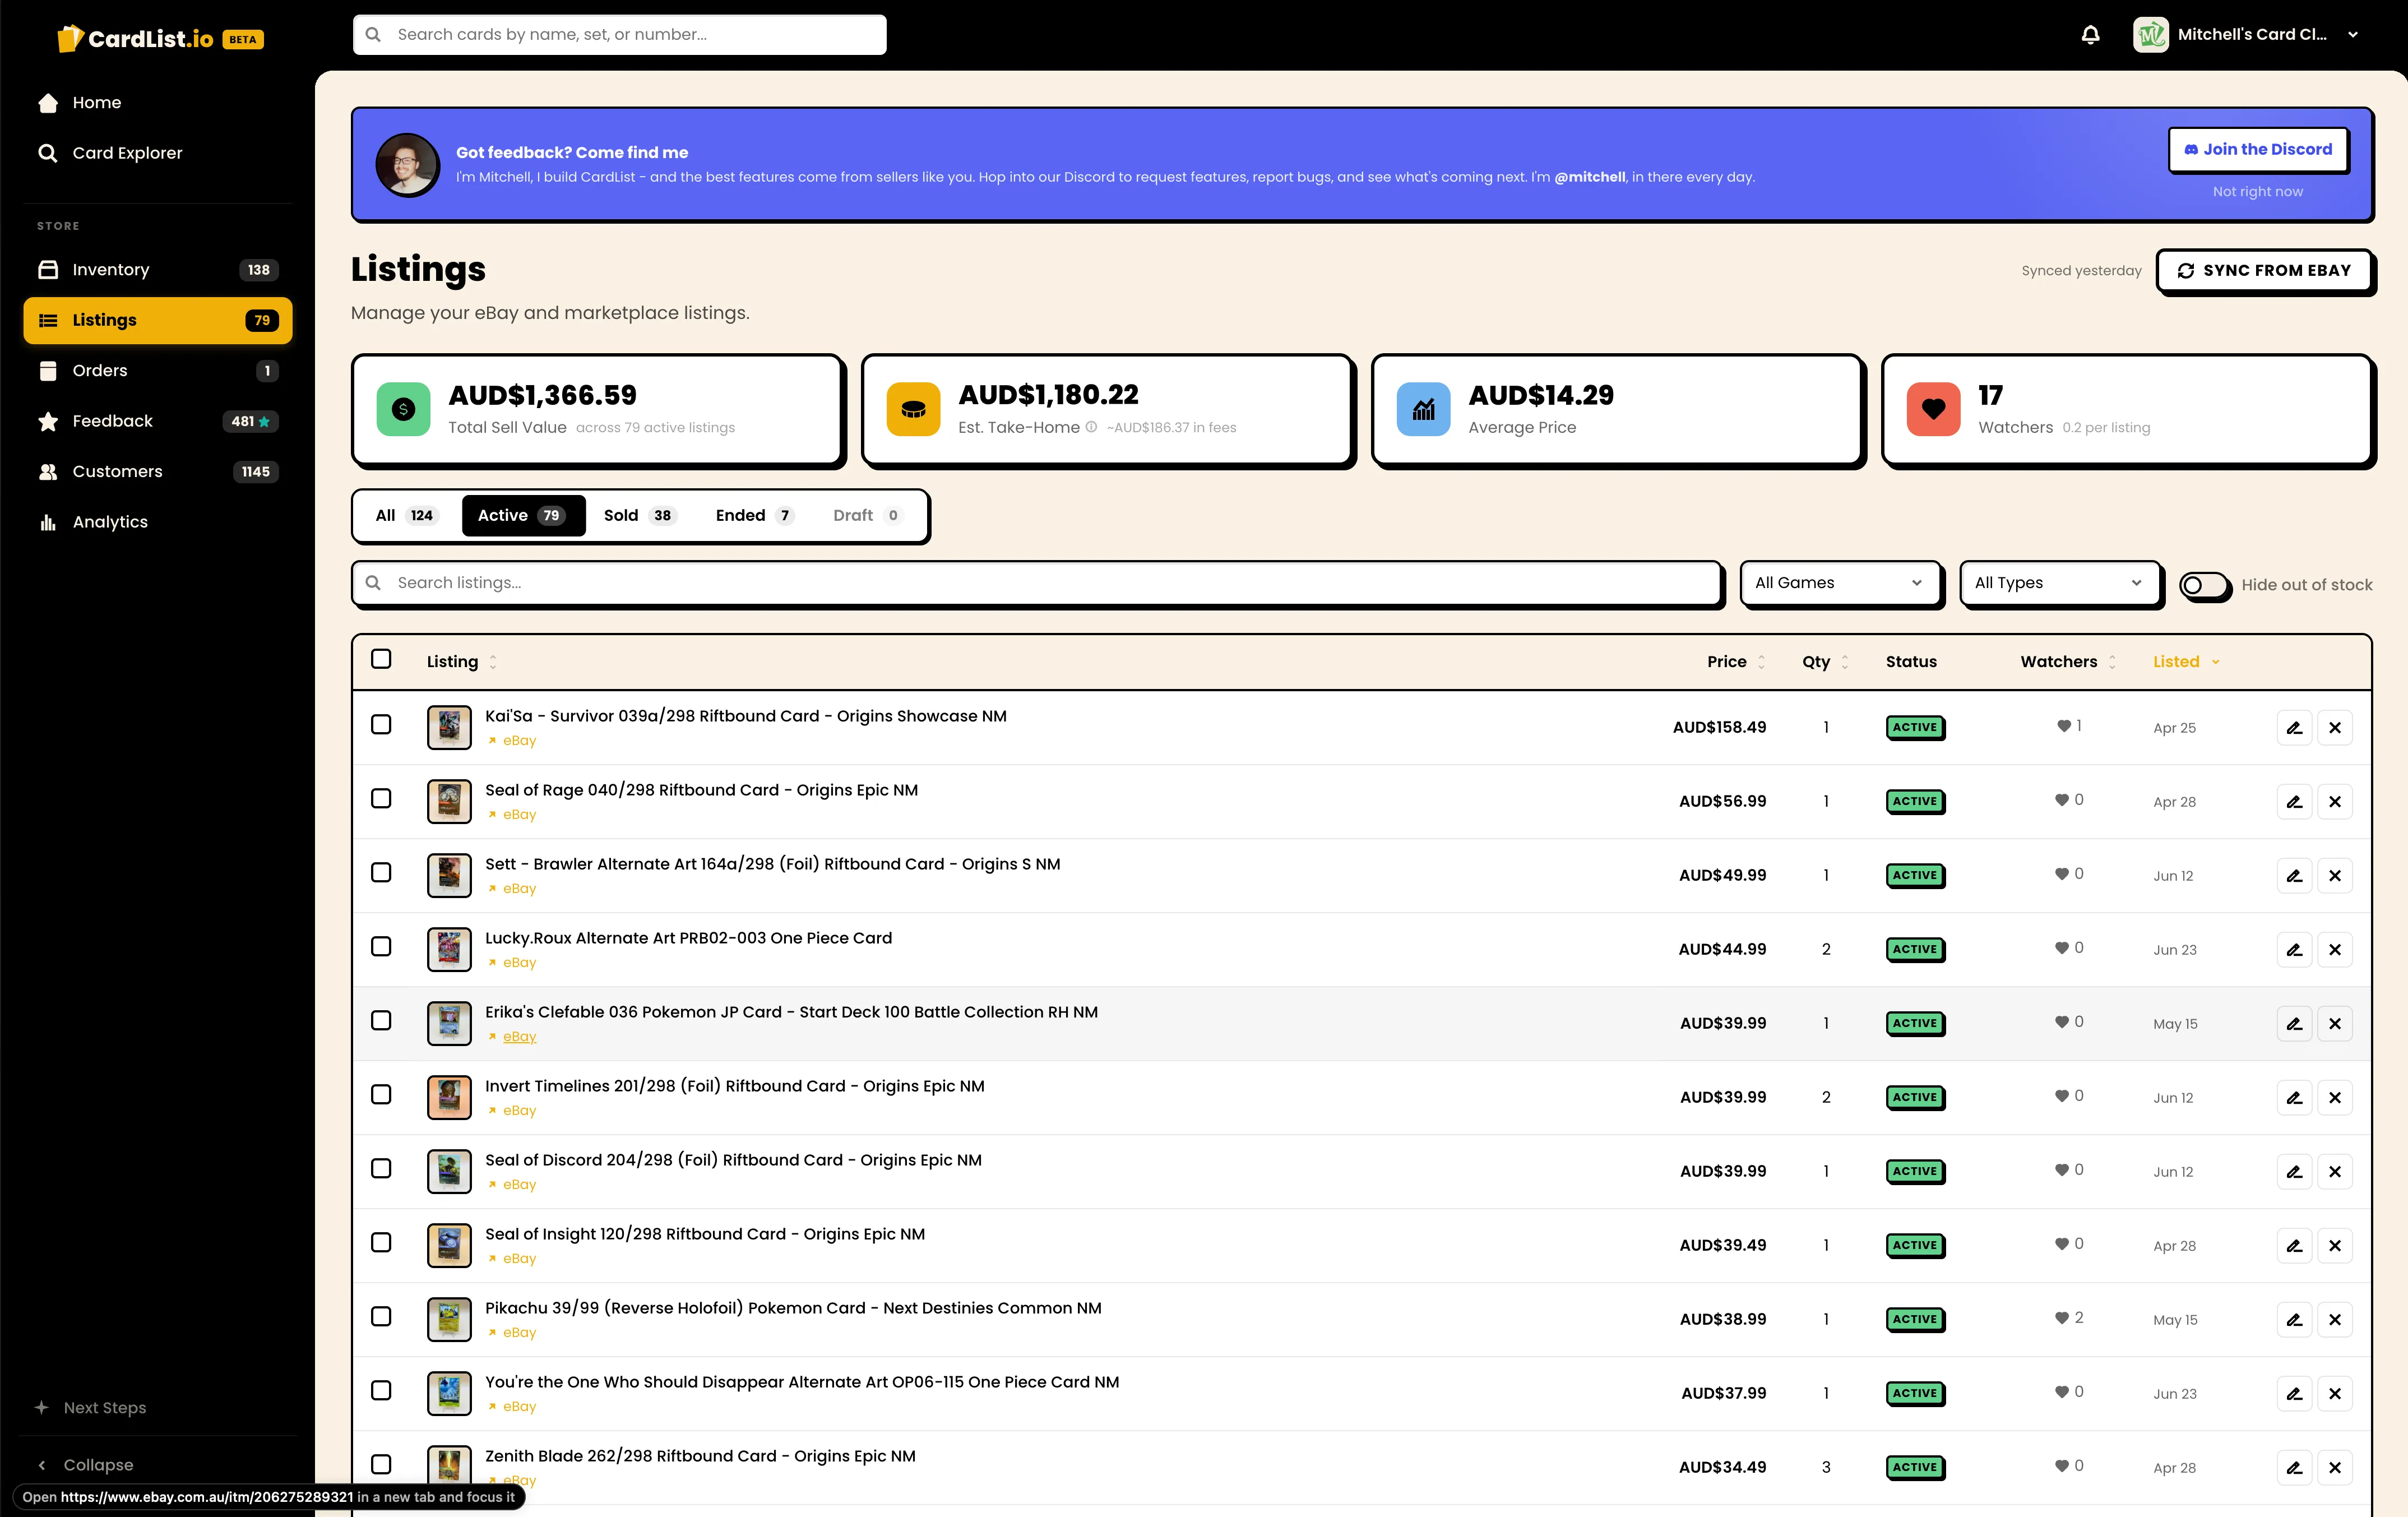Click Join the Discord button
2408x1517 pixels.
pos(2258,150)
